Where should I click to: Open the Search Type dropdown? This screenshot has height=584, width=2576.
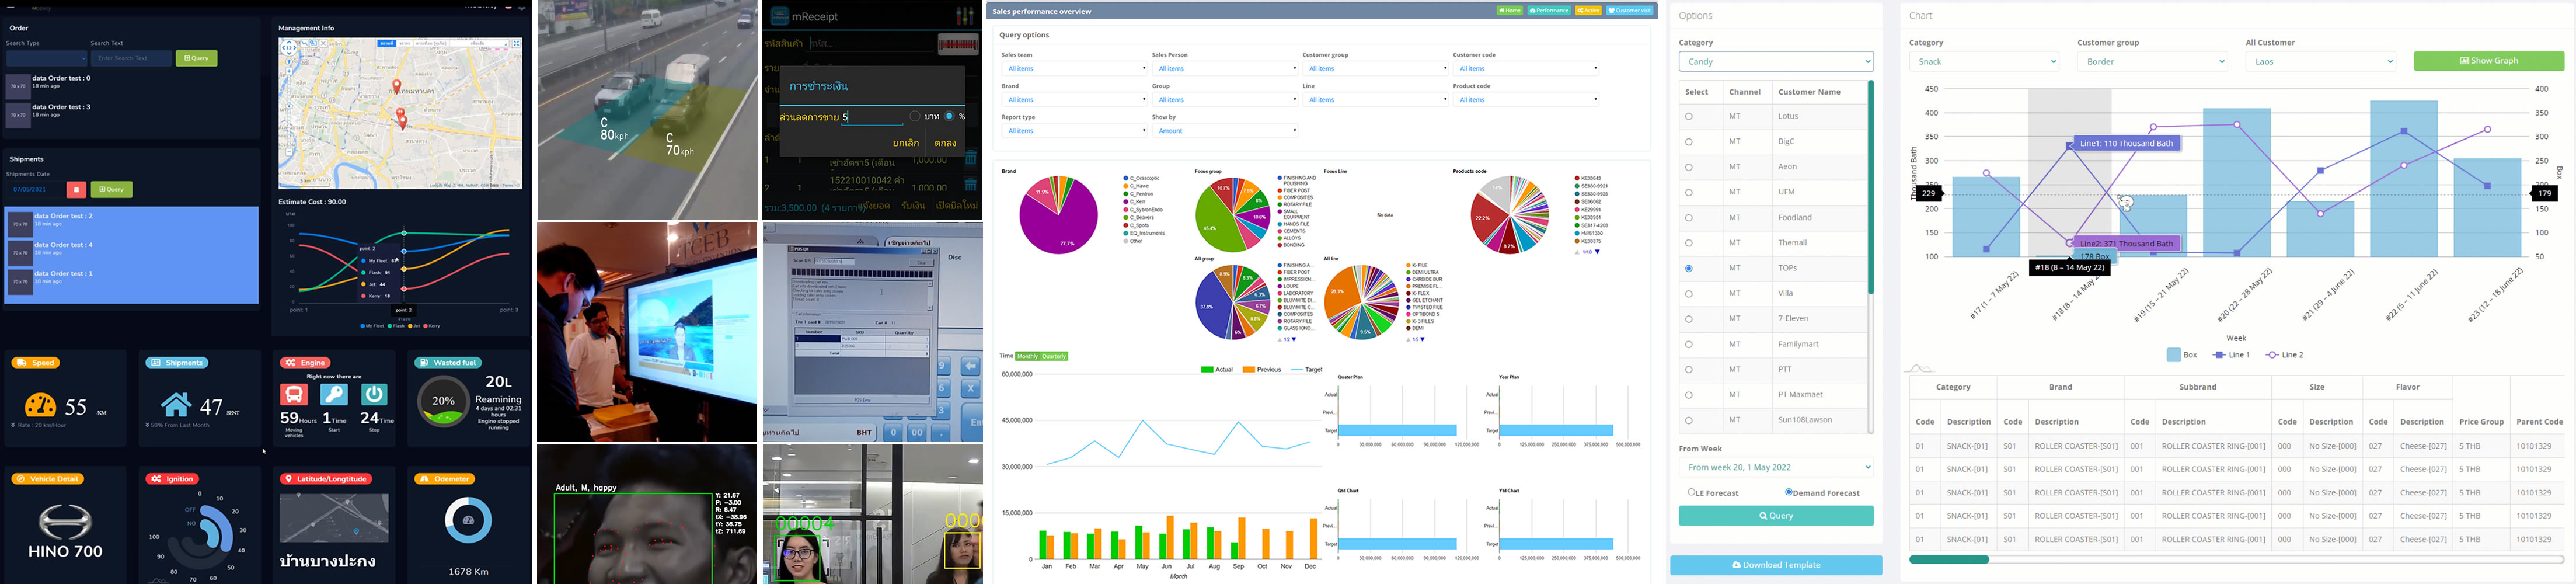[46, 58]
